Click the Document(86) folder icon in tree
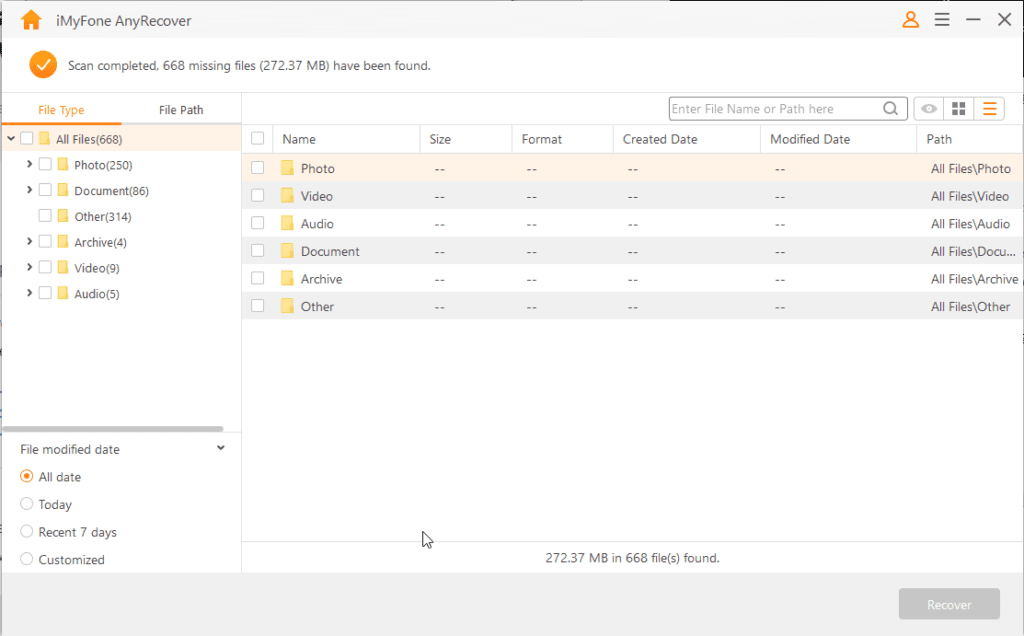1024x636 pixels. coord(63,190)
